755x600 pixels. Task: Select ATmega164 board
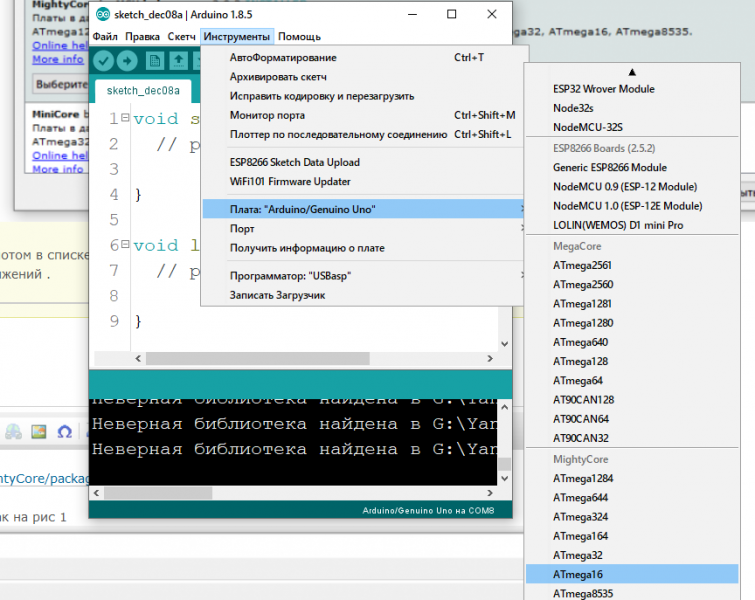coord(632,536)
